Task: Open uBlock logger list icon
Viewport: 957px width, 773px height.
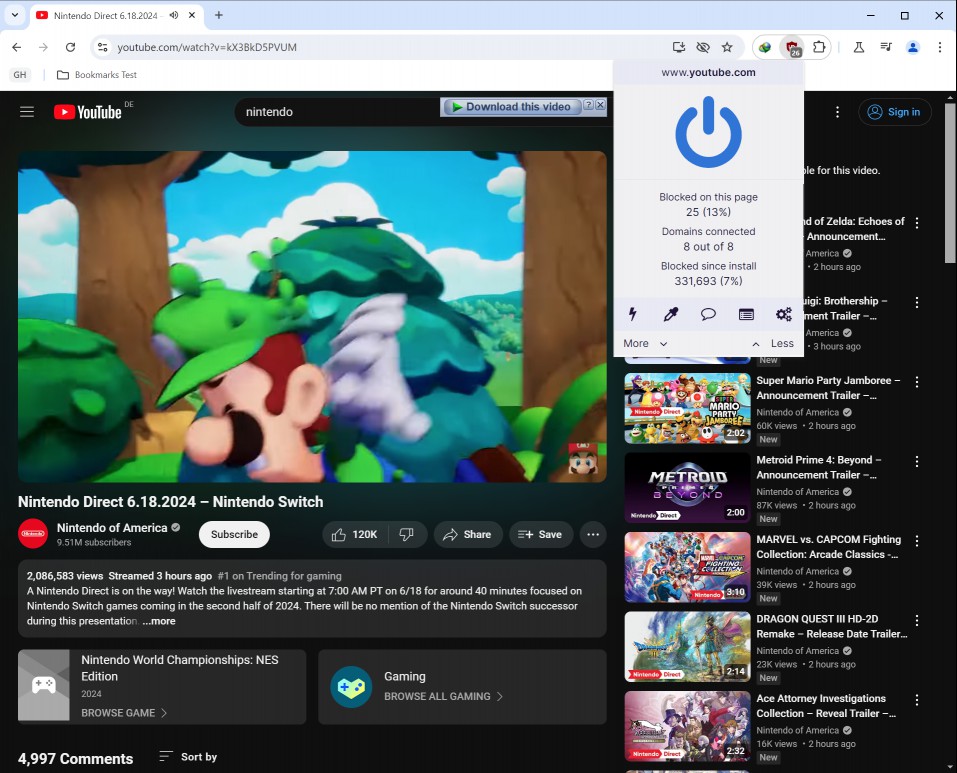Action: point(746,314)
